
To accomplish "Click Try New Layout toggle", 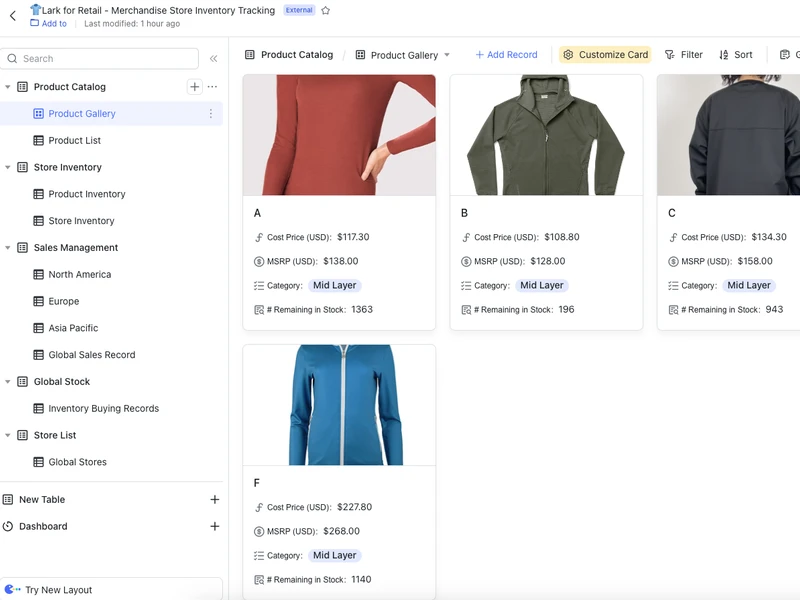I will pos(58,590).
